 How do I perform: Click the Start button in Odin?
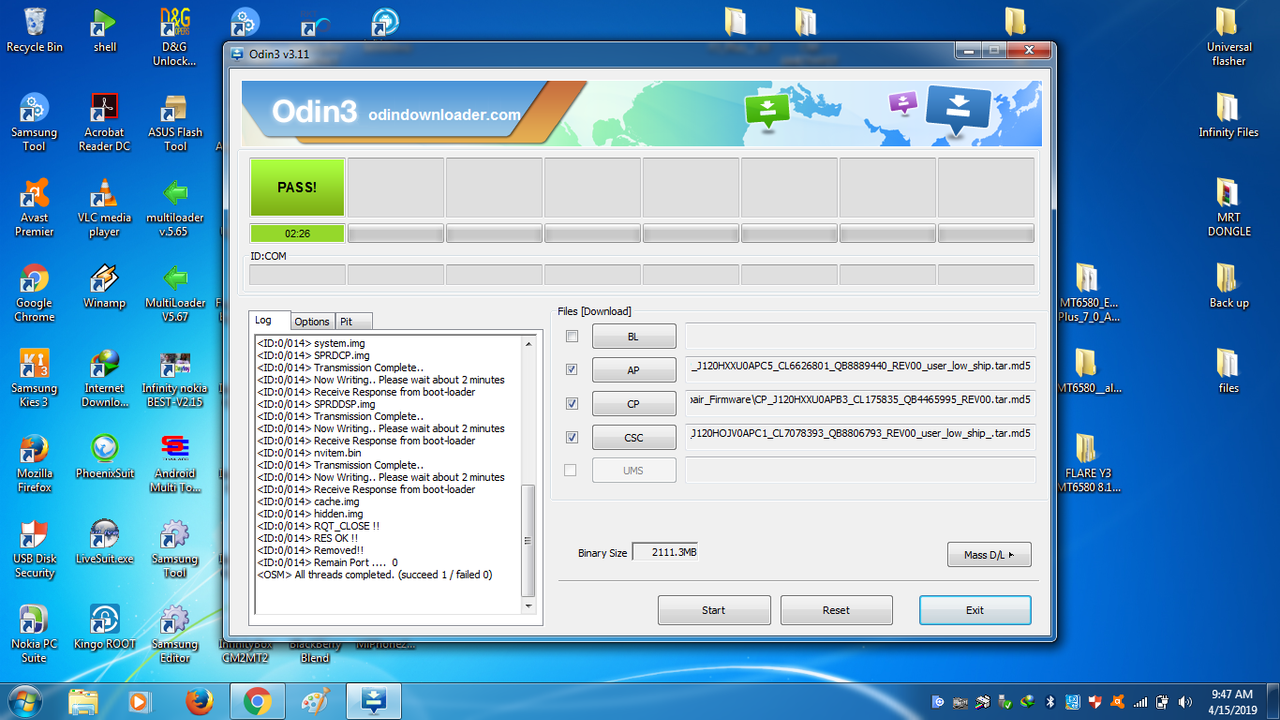(714, 610)
